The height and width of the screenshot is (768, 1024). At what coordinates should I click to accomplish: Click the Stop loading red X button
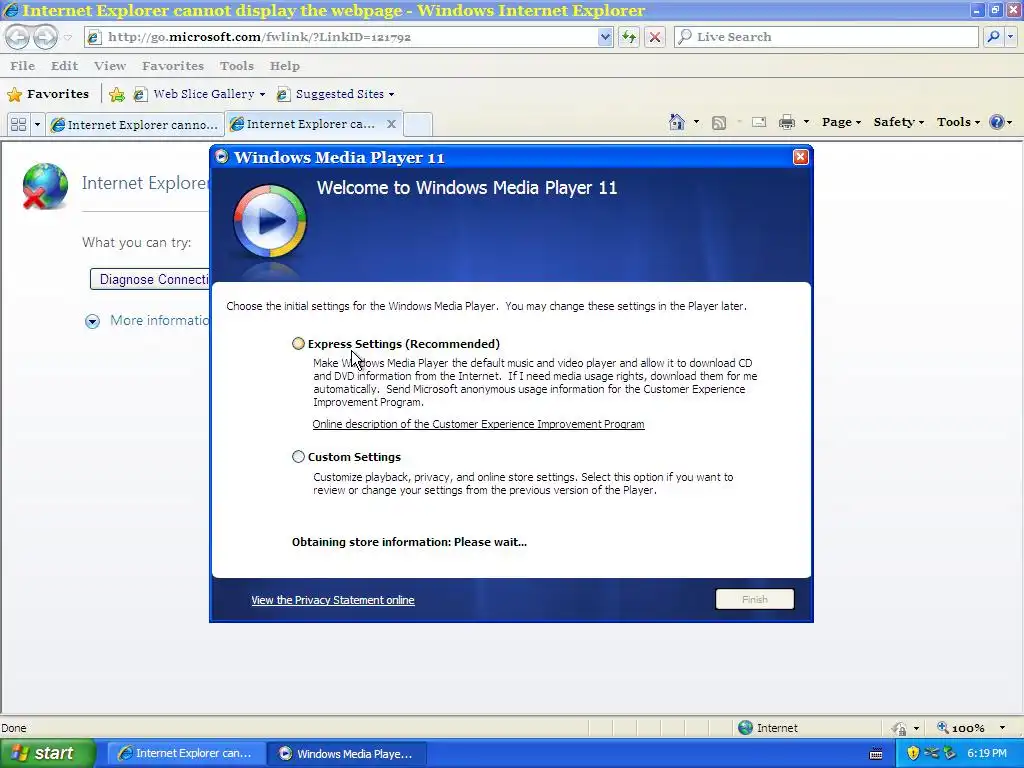[x=655, y=37]
